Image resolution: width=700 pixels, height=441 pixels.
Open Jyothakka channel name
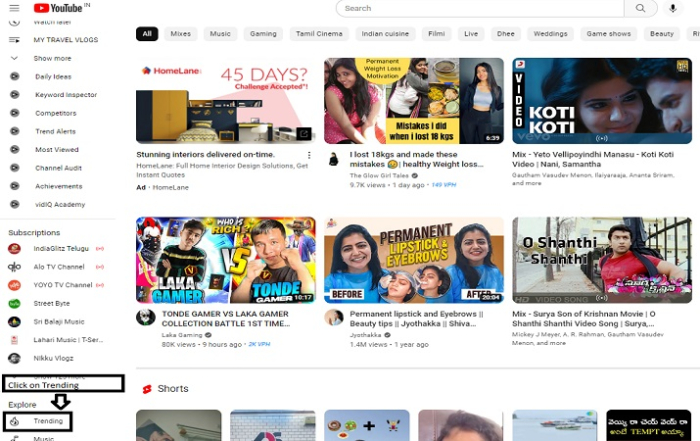click(x=365, y=335)
